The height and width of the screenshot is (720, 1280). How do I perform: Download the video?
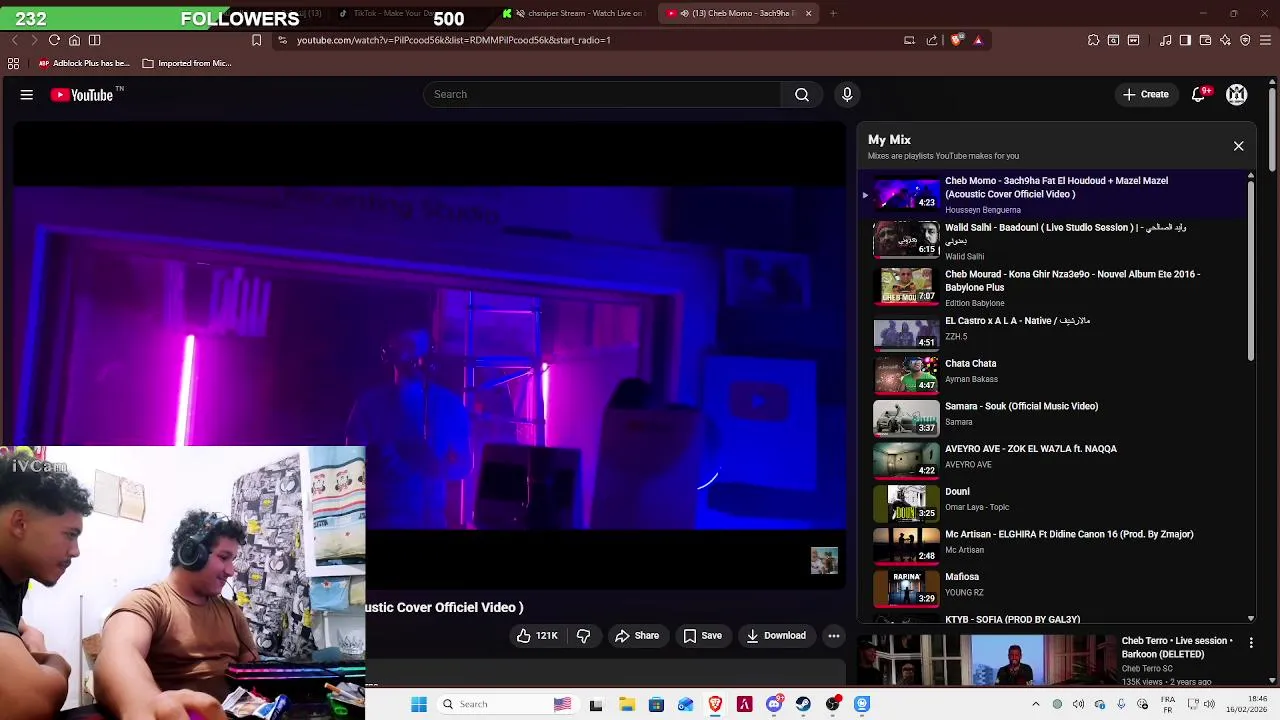pyautogui.click(x=776, y=636)
